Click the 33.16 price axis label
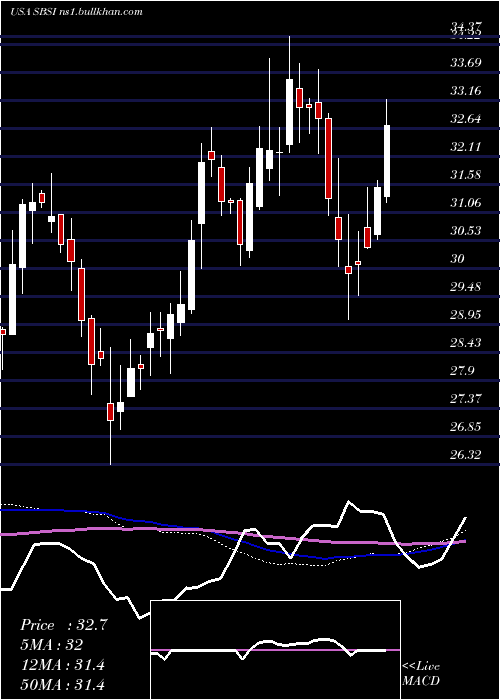The height and width of the screenshot is (700, 500). (466, 91)
